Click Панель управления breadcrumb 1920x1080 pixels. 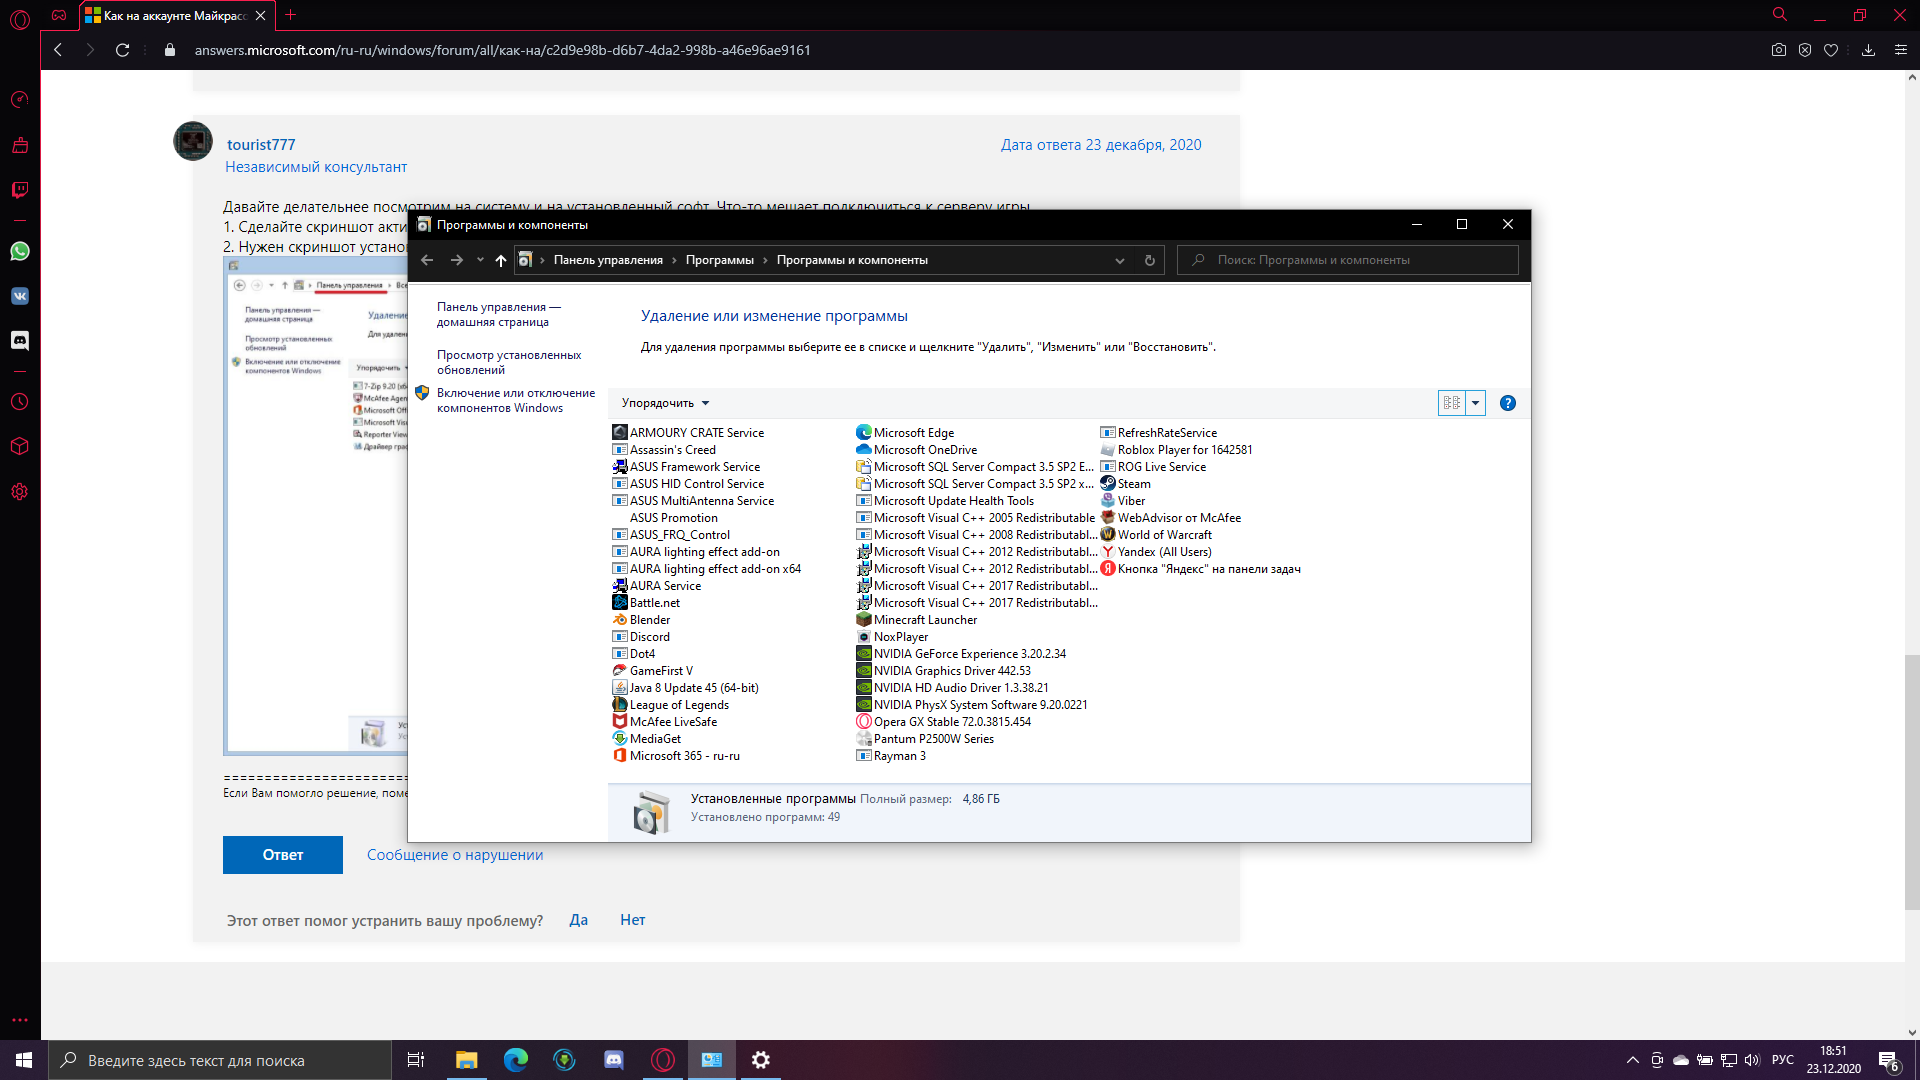(608, 260)
